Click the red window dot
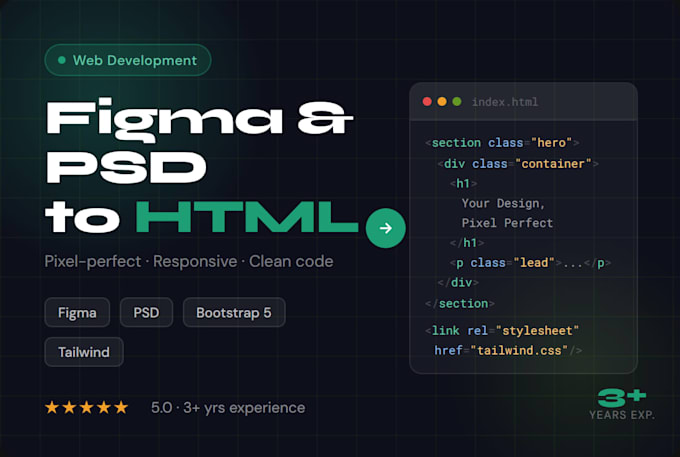 coord(427,101)
